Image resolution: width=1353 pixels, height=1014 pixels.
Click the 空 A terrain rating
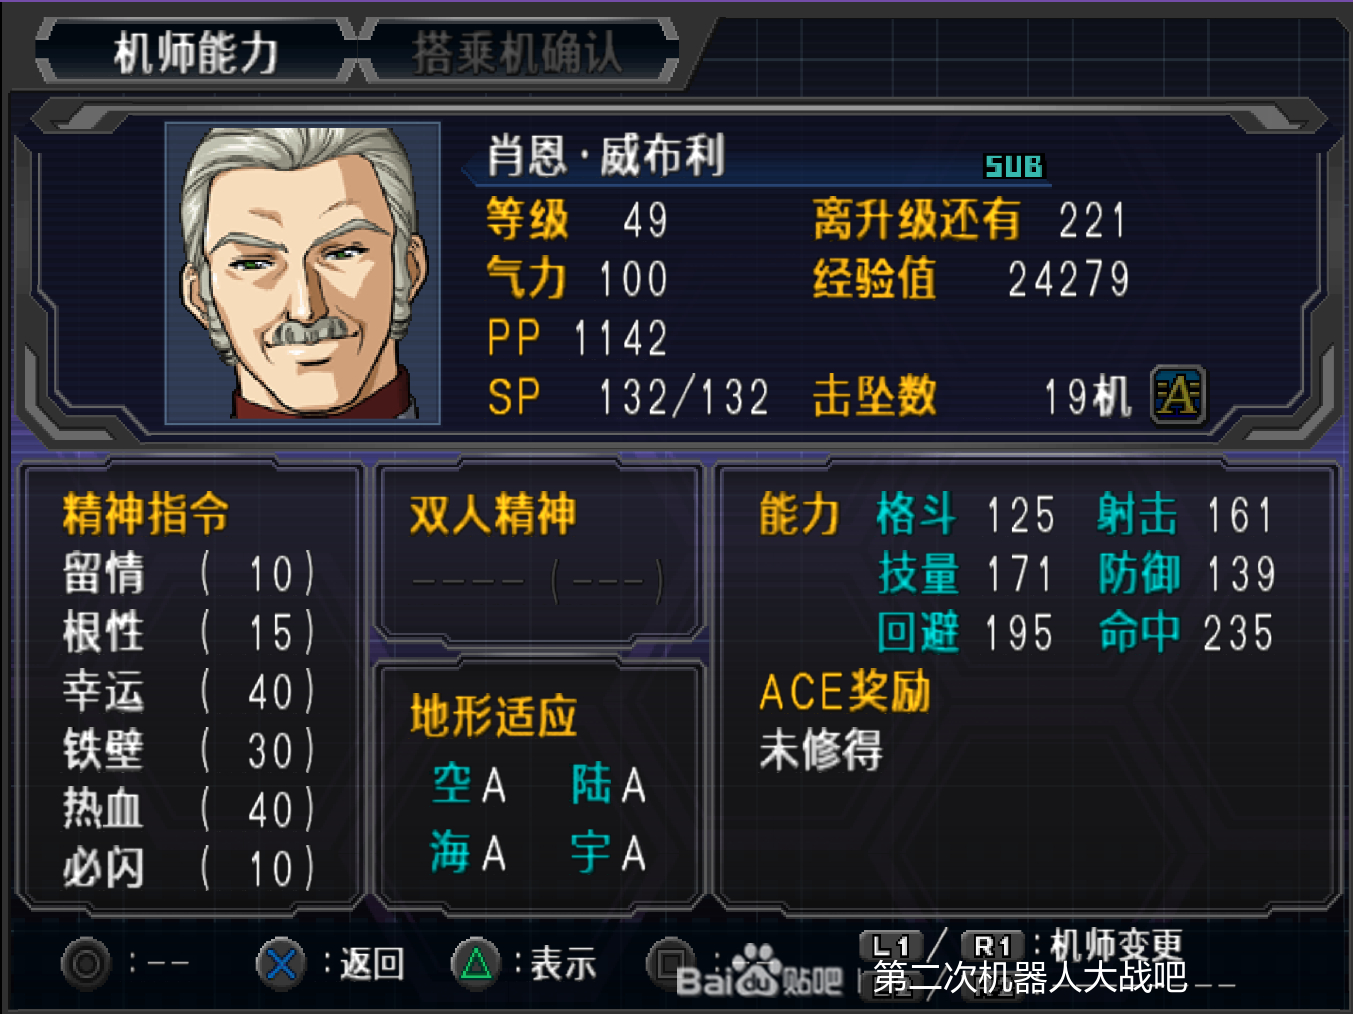(x=469, y=784)
